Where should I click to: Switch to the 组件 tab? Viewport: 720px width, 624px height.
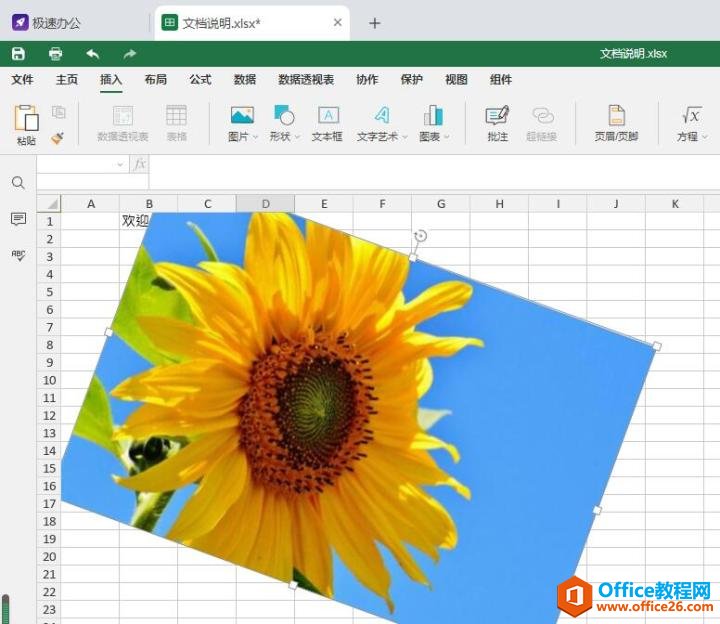click(501, 79)
